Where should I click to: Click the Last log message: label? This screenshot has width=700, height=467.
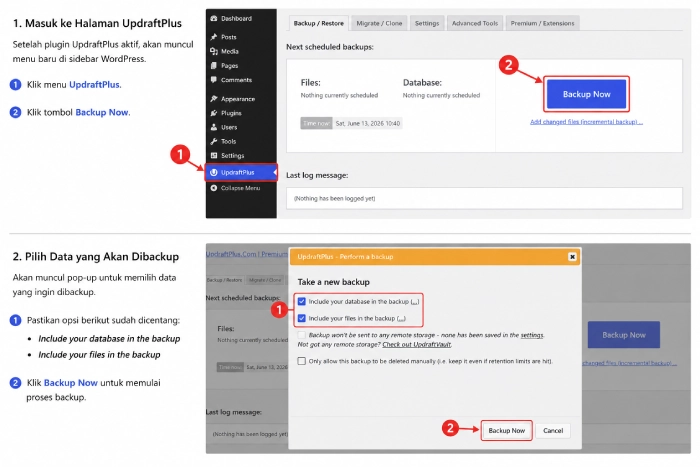317,175
